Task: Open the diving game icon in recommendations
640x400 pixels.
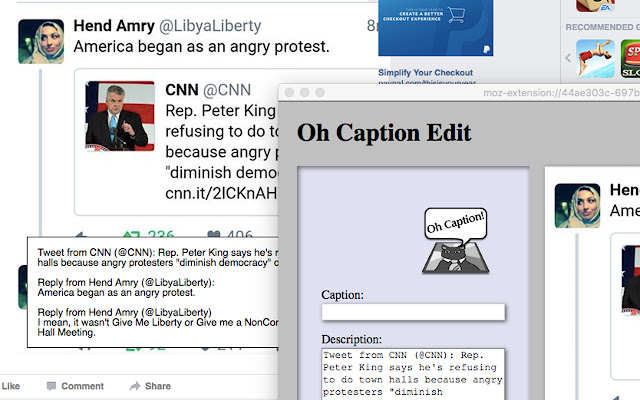Action: pyautogui.click(x=596, y=58)
